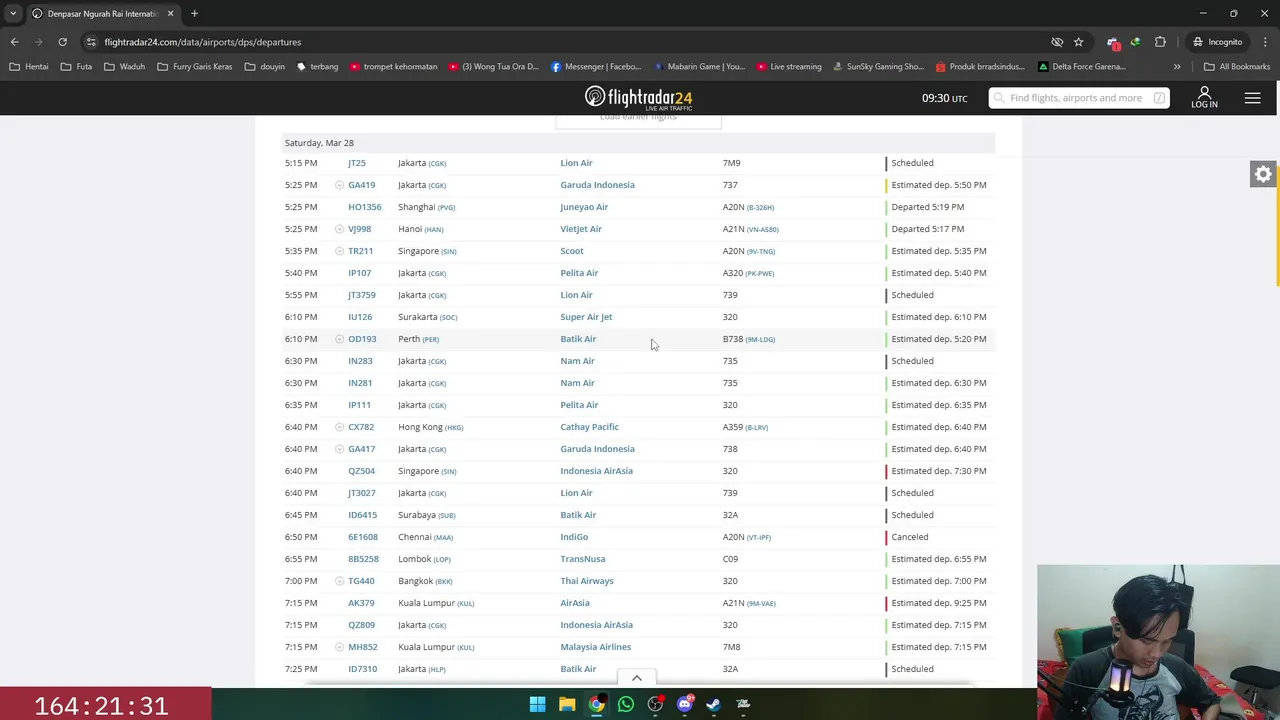Viewport: 1280px width, 720px height.
Task: Open All Bookmarks folder
Action: pyautogui.click(x=1237, y=67)
